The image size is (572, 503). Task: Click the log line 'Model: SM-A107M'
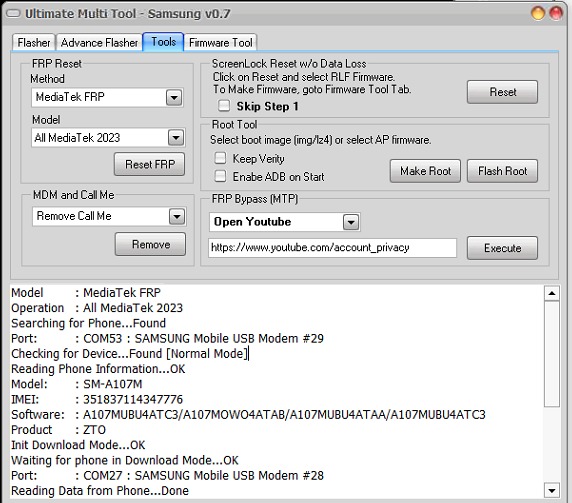77,384
